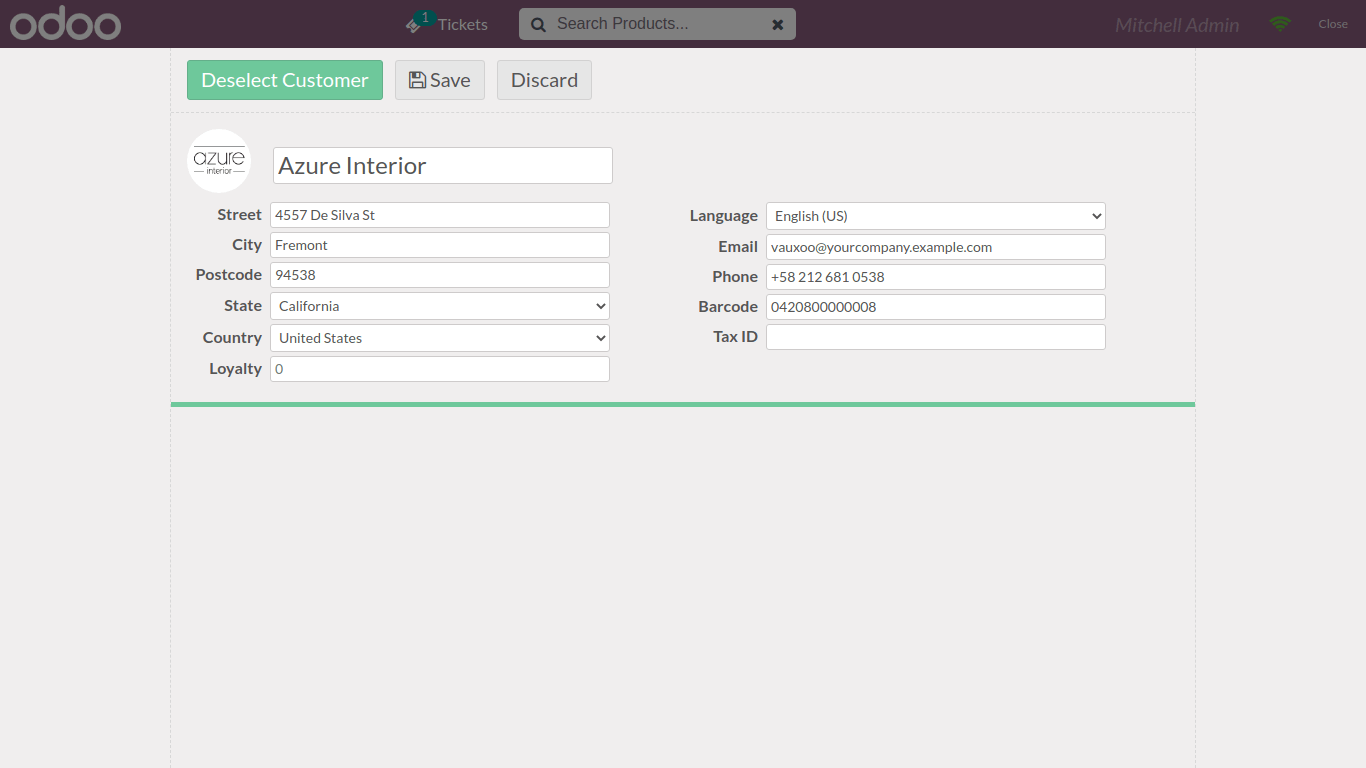Viewport: 1366px width, 768px height.
Task: Edit the Phone number field
Action: pos(936,277)
